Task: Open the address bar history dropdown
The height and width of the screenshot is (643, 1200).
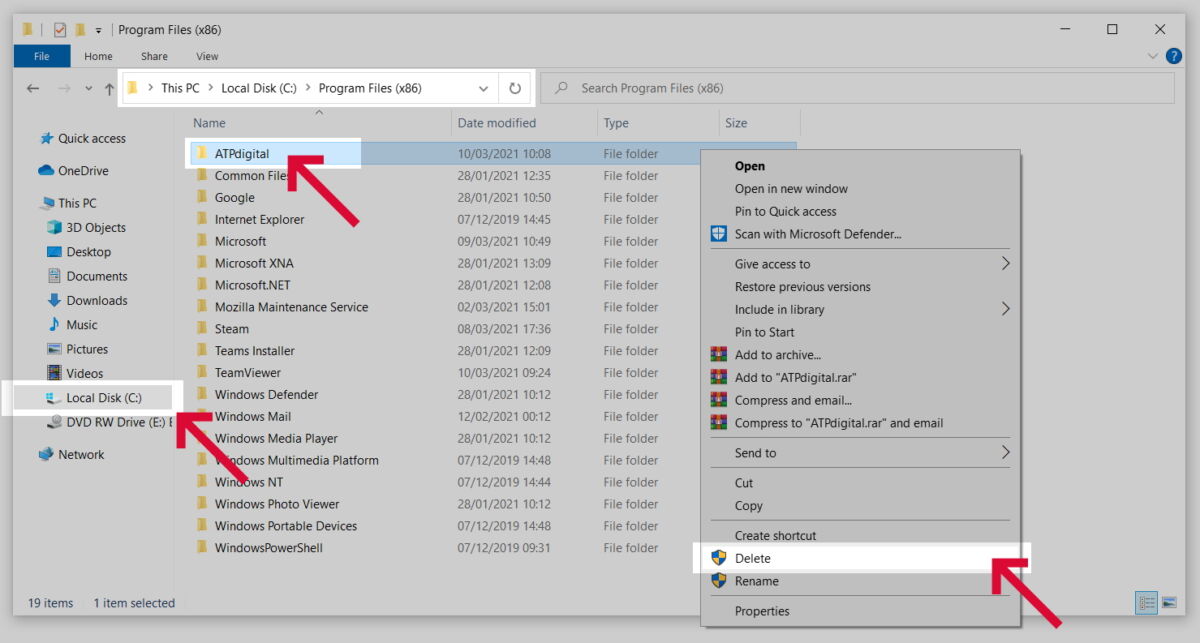Action: (484, 88)
